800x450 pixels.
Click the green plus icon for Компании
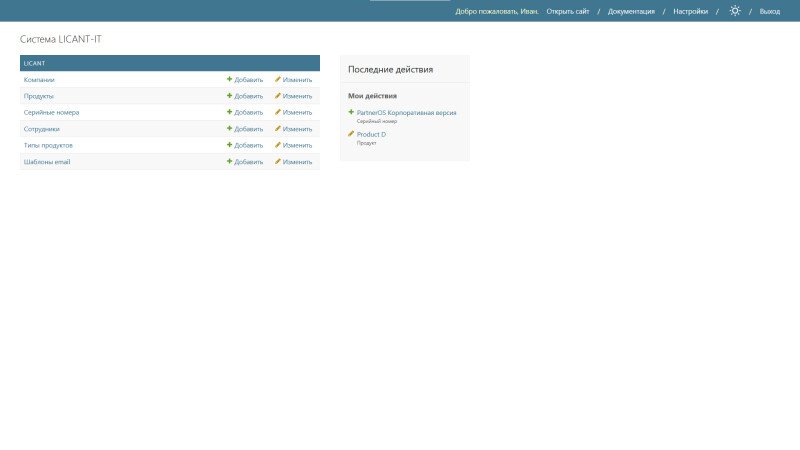click(x=229, y=79)
